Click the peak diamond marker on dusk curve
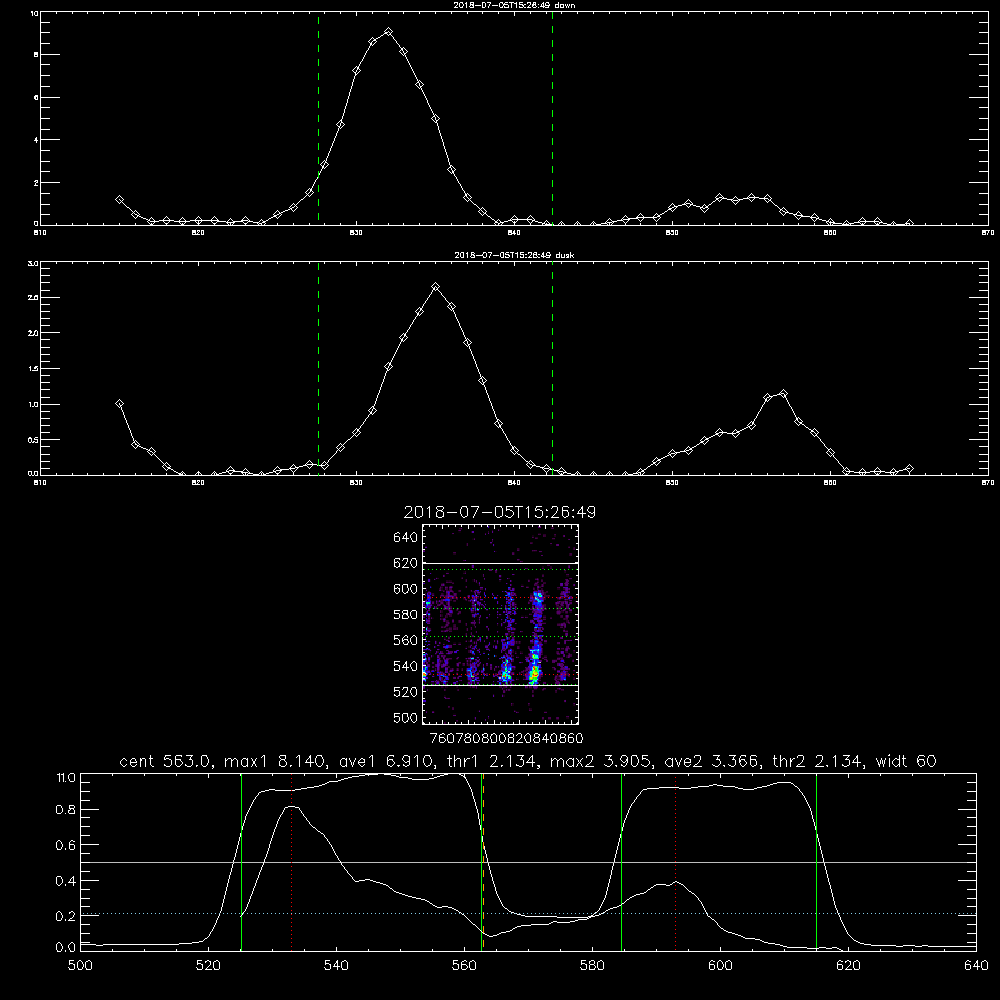The height and width of the screenshot is (1000, 1000). (x=436, y=287)
